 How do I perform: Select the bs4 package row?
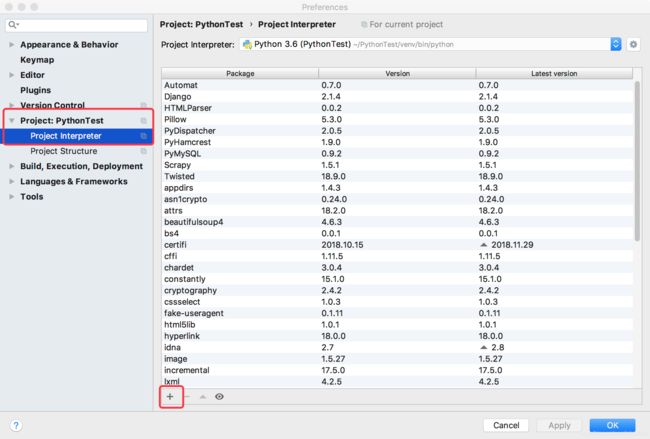point(397,233)
